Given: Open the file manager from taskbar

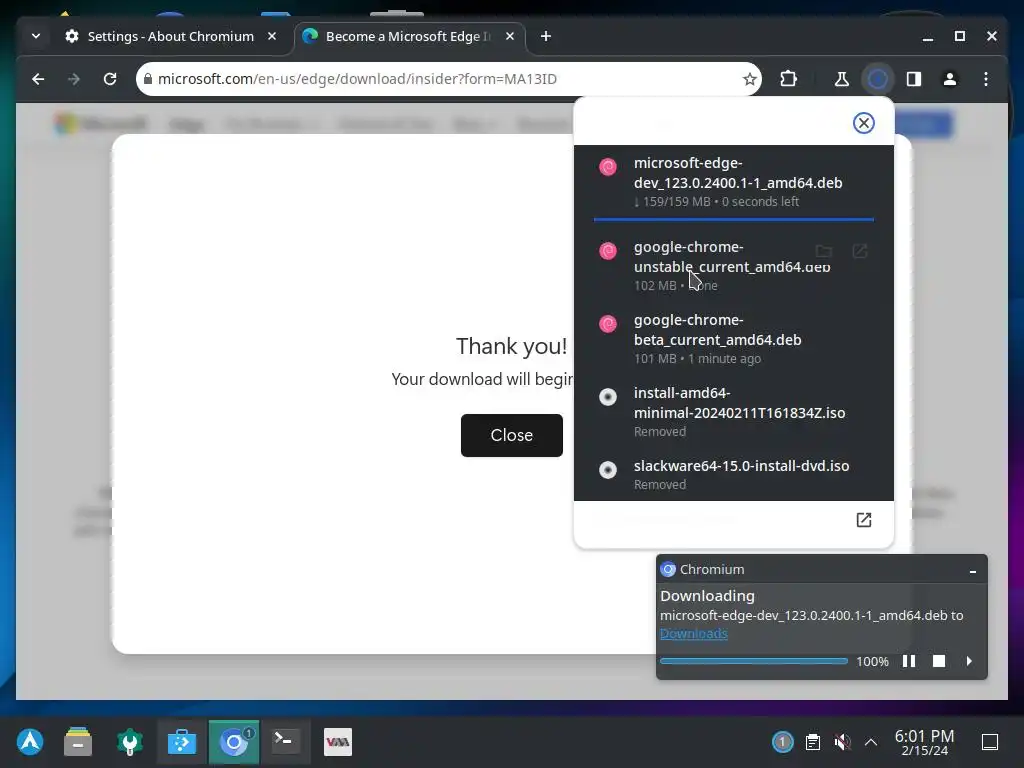Looking at the screenshot, I should pos(78,742).
